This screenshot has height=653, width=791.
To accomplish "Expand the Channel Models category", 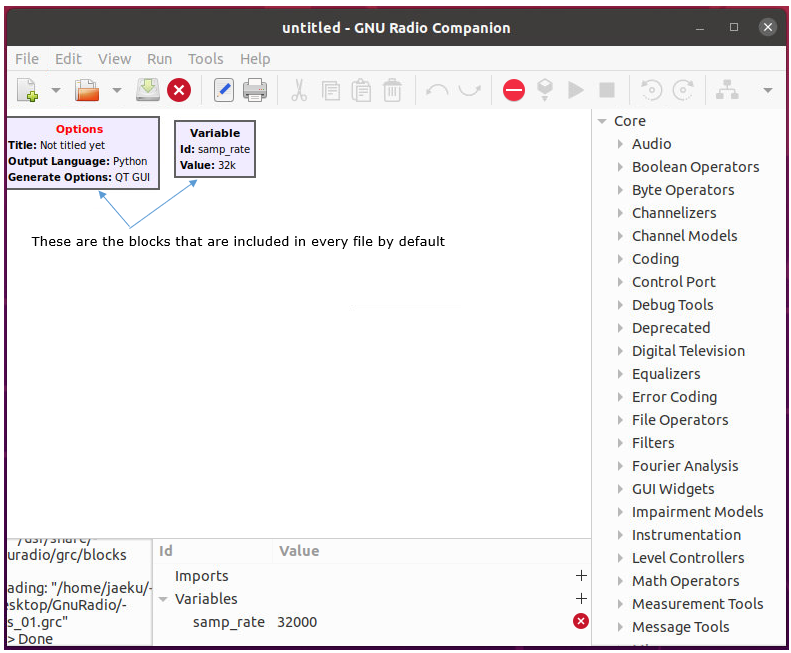I will point(620,236).
